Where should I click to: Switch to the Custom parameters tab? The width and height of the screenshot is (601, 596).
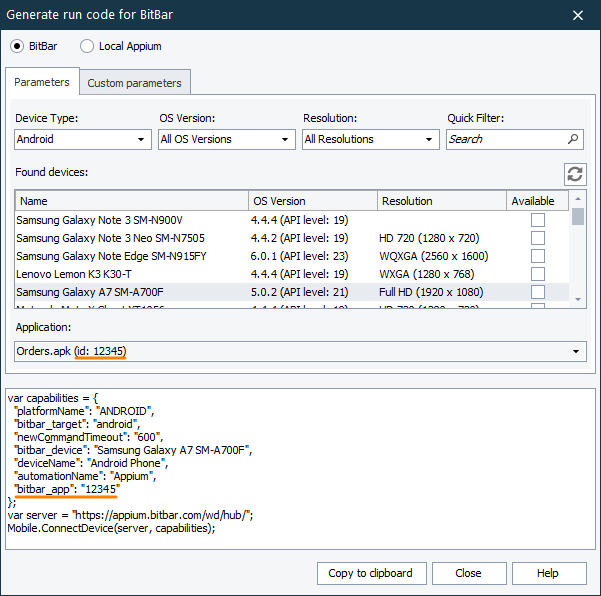point(135,83)
